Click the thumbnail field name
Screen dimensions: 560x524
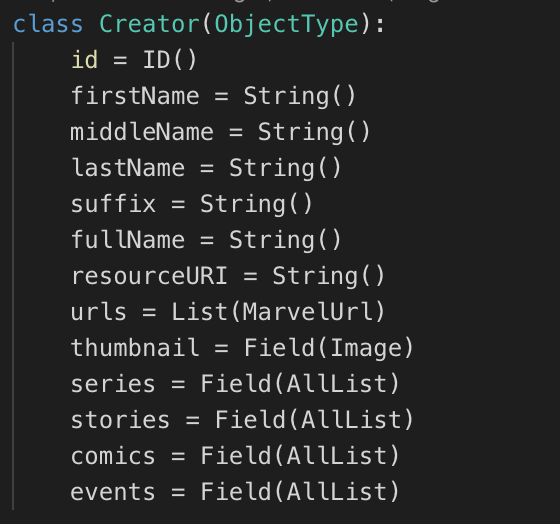(135, 347)
